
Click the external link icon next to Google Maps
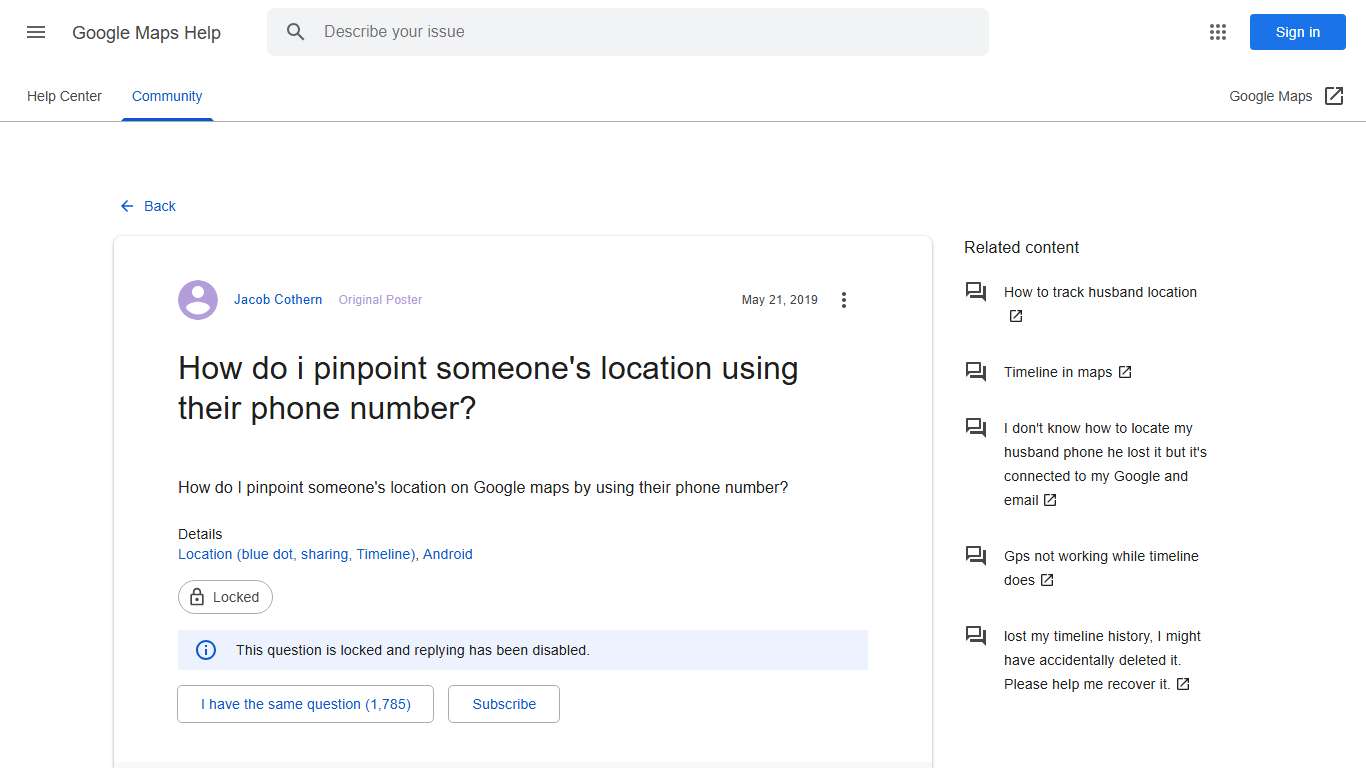click(x=1334, y=95)
